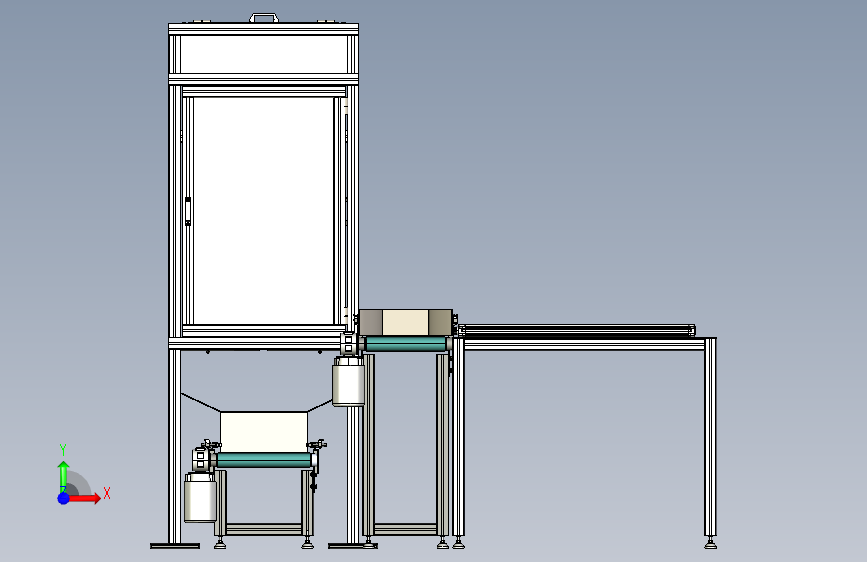Select the upper white header panel of cabinet
This screenshot has width=867, height=562.
[264, 54]
